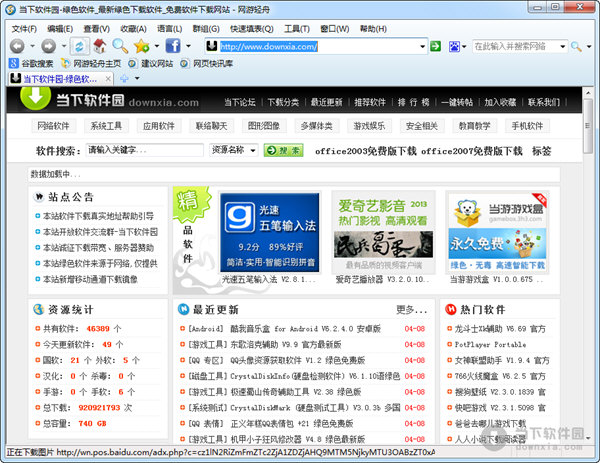Open the address bar URL dropdown
Image resolution: width=600 pixels, height=463 pixels.
422,47
